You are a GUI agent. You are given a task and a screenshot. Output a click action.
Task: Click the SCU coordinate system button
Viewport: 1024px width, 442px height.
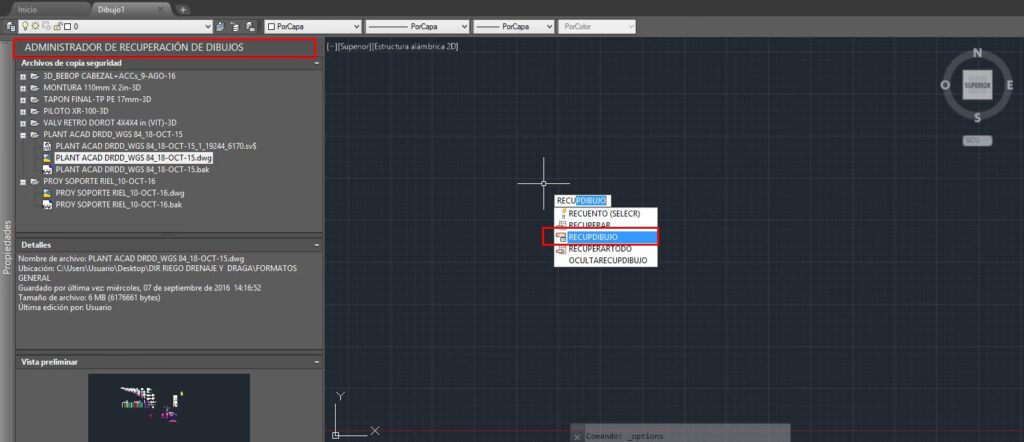[x=973, y=140]
